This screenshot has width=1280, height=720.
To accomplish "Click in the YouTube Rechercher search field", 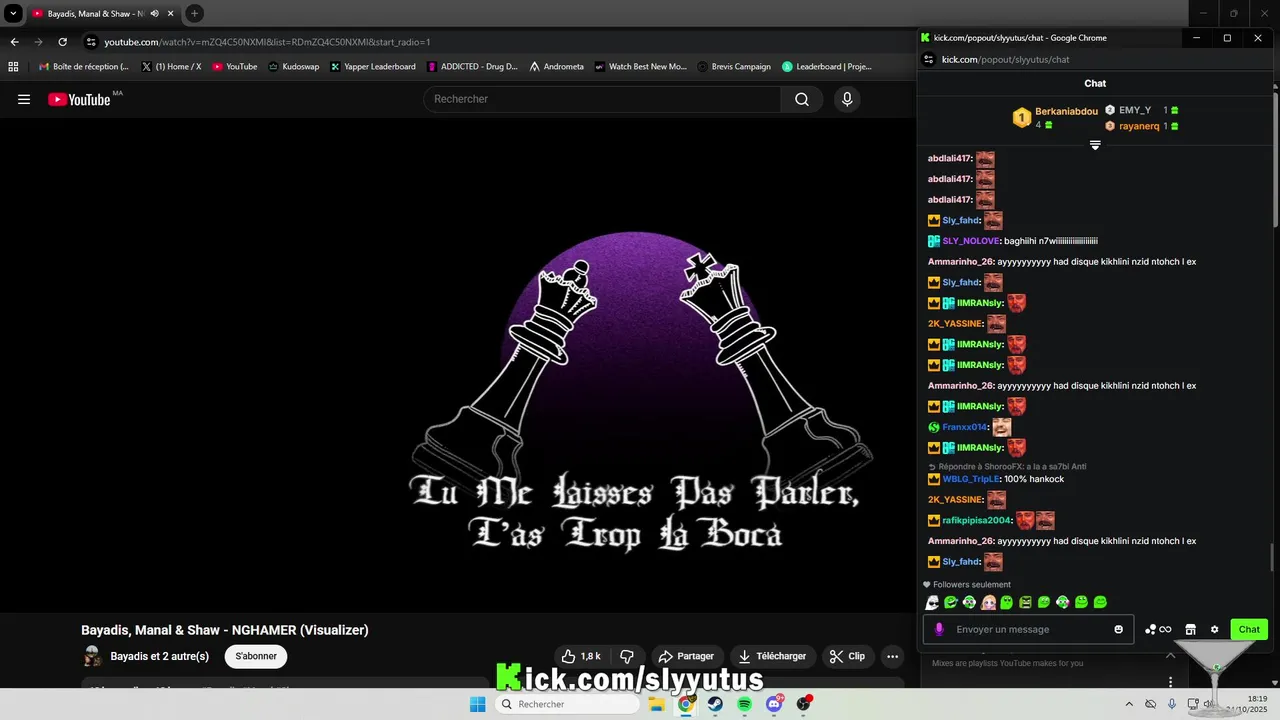I will [x=601, y=99].
